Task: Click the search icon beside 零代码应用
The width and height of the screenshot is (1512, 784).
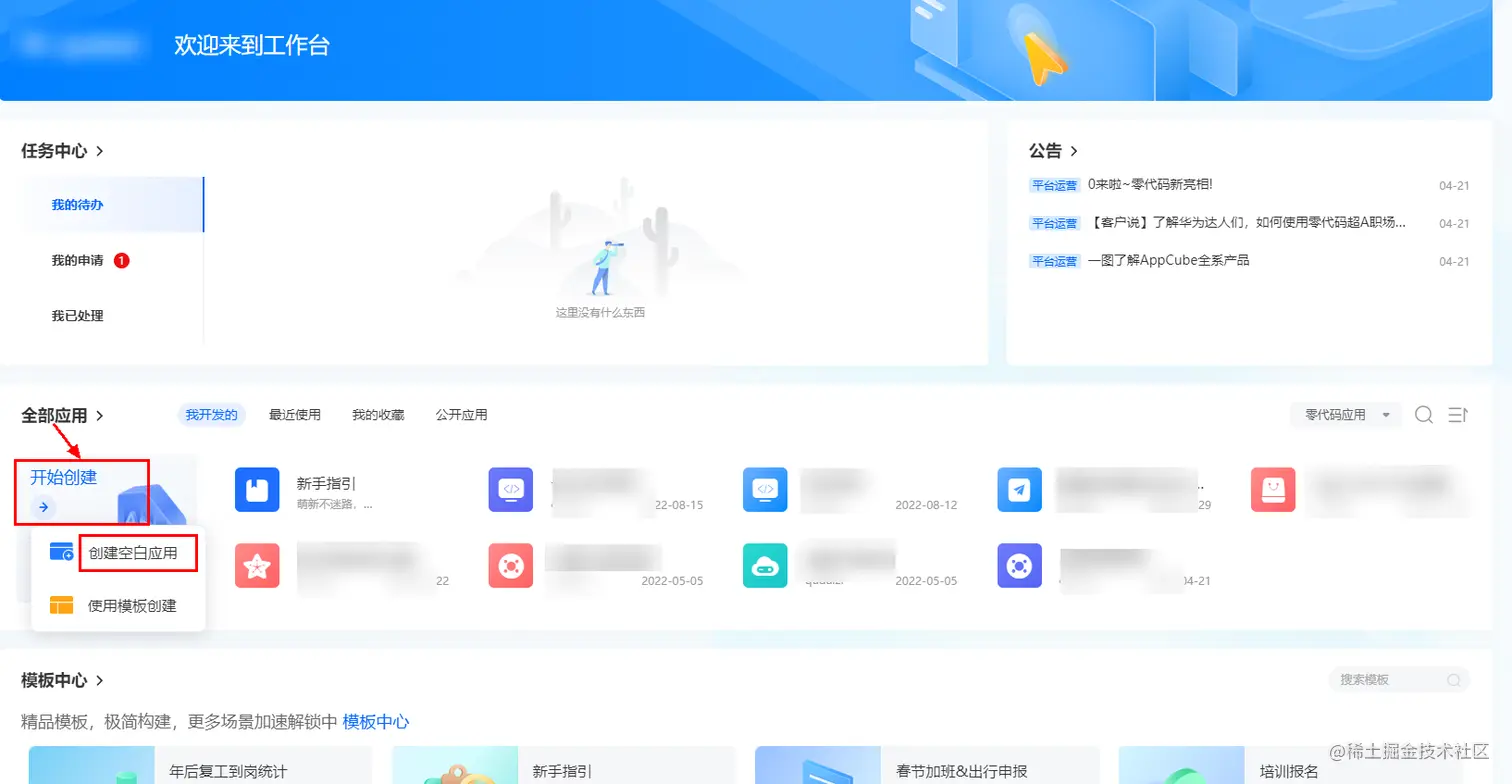Action: coord(1424,414)
